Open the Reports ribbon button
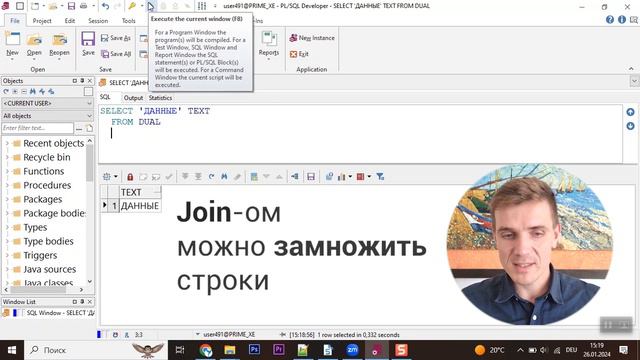Viewport: 640px width, 360px height. (x=269, y=45)
